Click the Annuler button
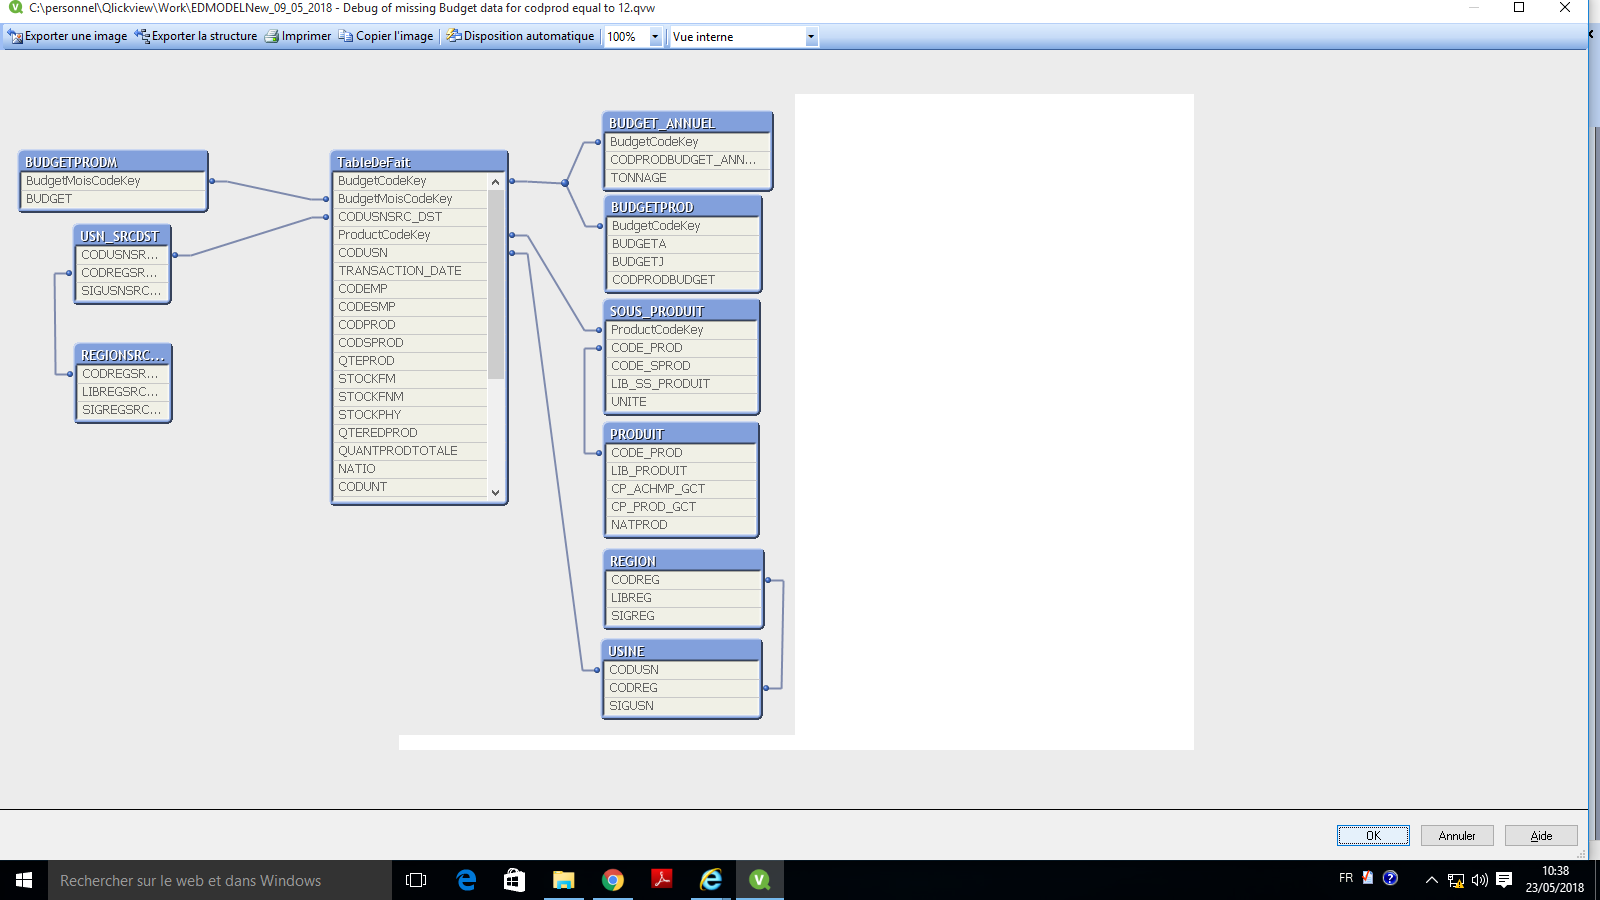Viewport: 1600px width, 900px height. click(x=1456, y=836)
